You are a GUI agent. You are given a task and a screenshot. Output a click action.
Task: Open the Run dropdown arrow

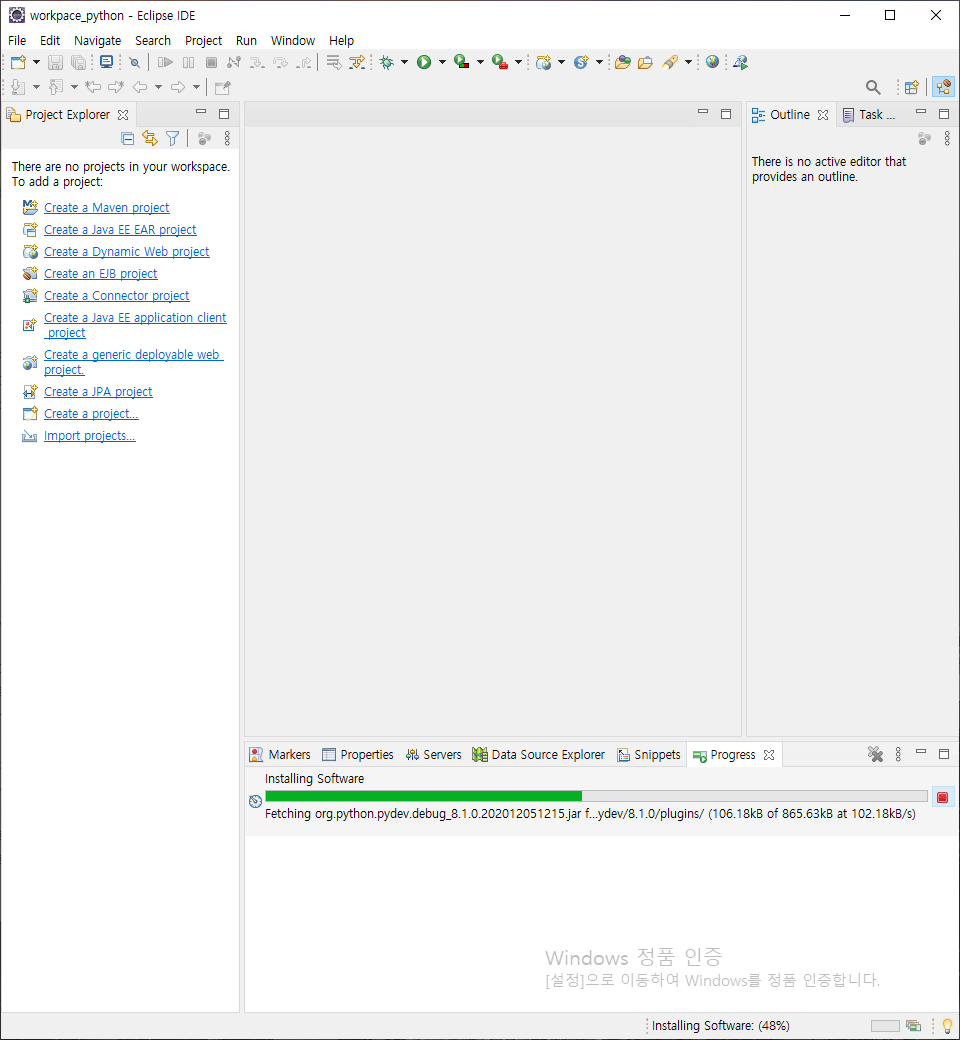point(443,62)
